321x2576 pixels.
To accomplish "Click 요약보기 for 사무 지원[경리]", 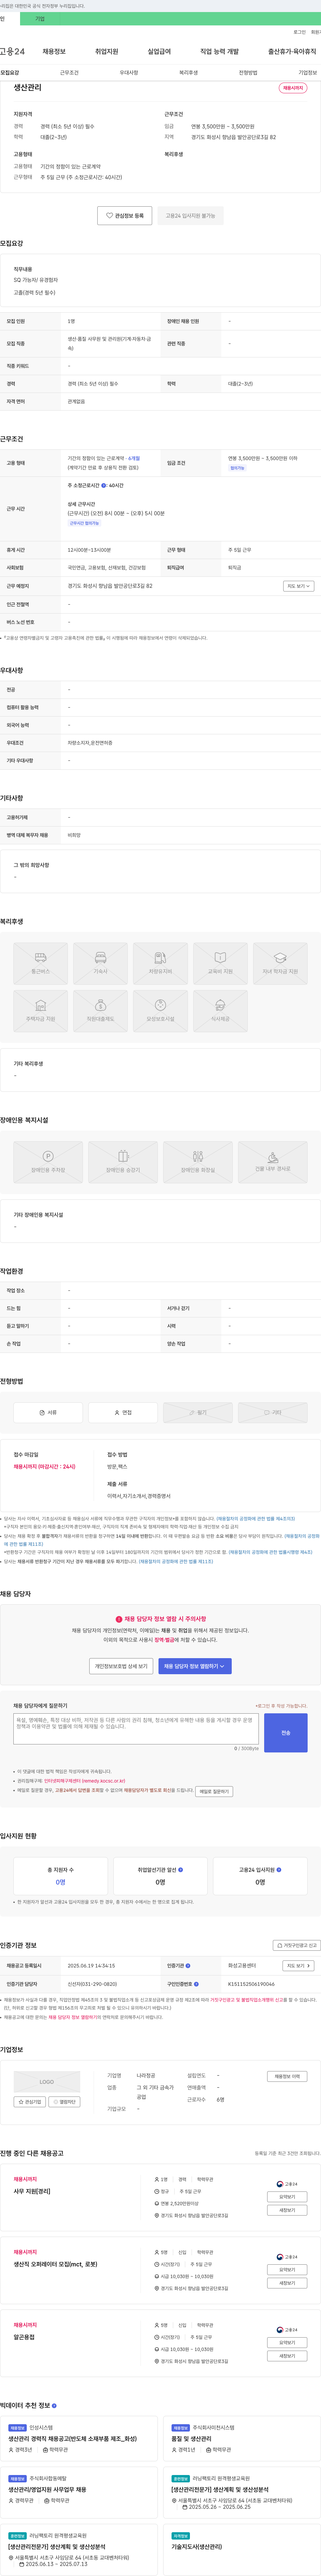I will (287, 2197).
